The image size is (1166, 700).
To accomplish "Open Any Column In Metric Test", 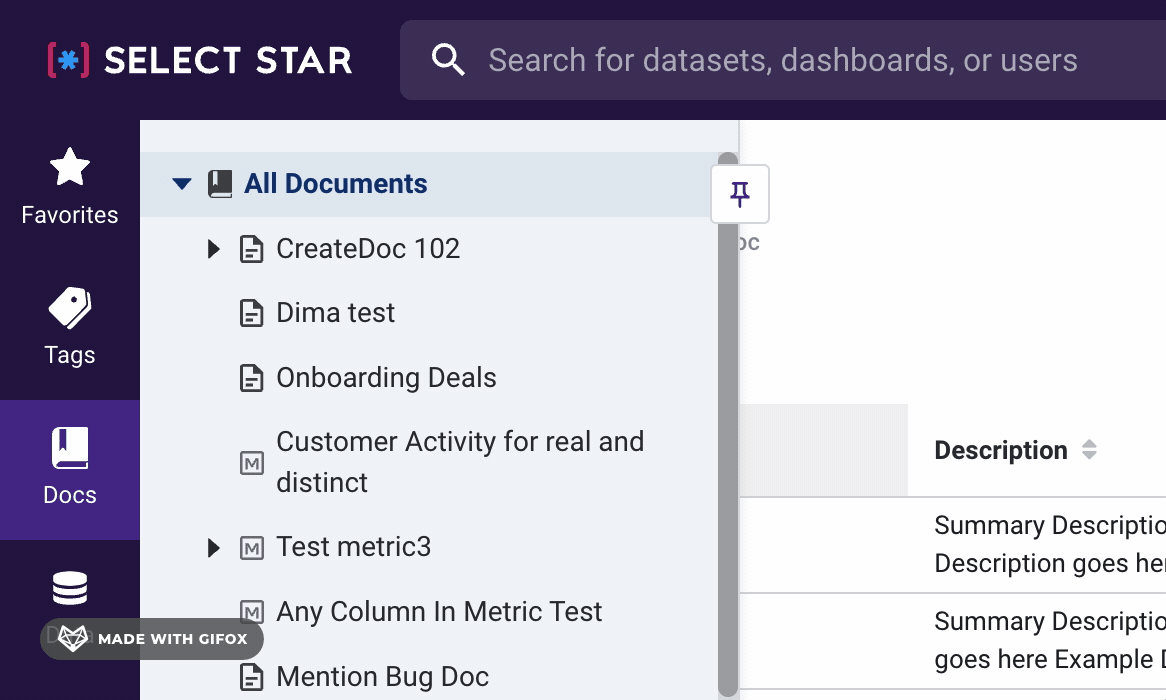I will (x=439, y=612).
